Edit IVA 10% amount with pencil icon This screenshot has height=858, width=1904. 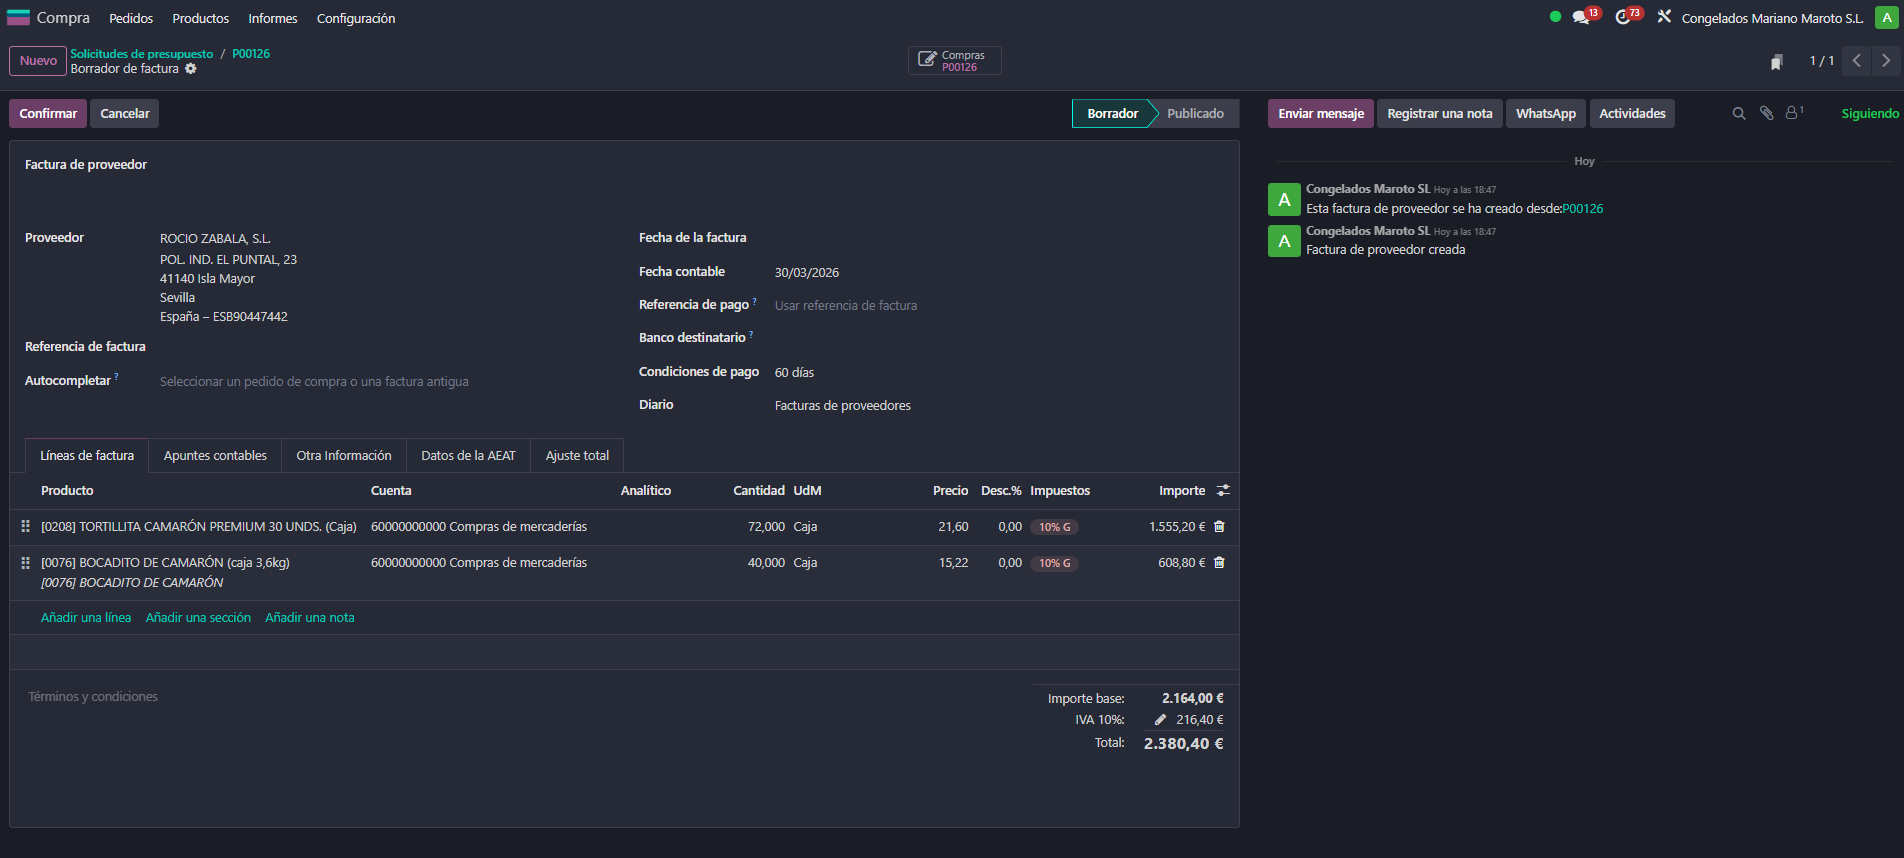(1160, 720)
